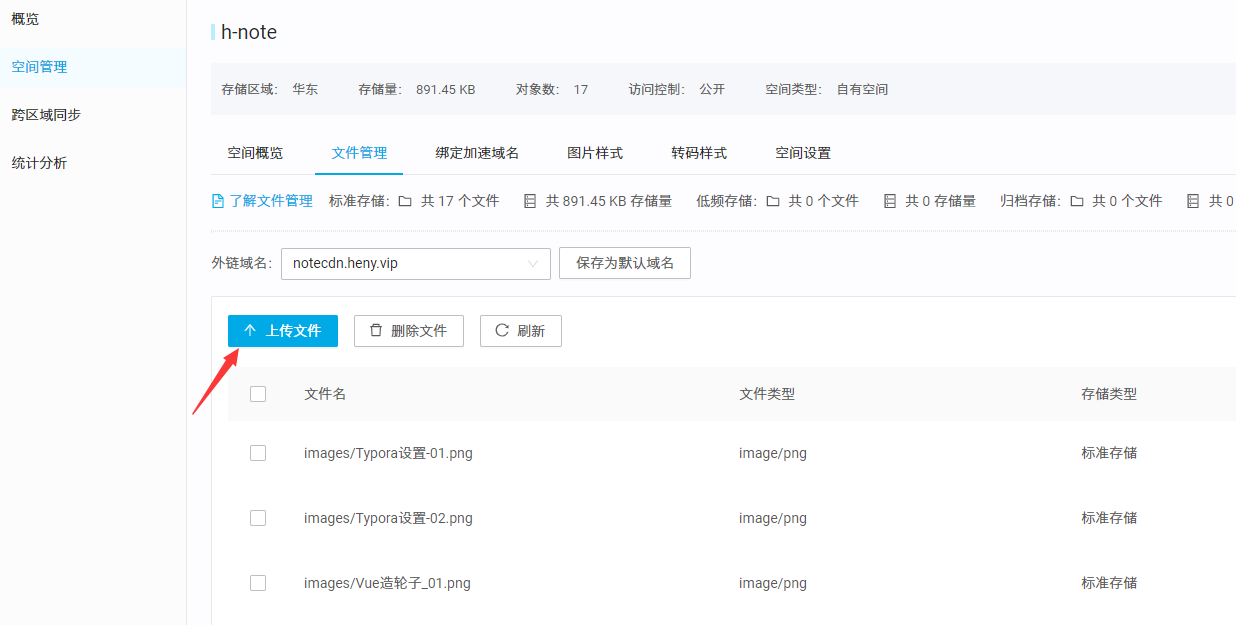Check the box for Vue造轮子_01.png
Image resolution: width=1236 pixels, height=625 pixels.
coord(258,583)
